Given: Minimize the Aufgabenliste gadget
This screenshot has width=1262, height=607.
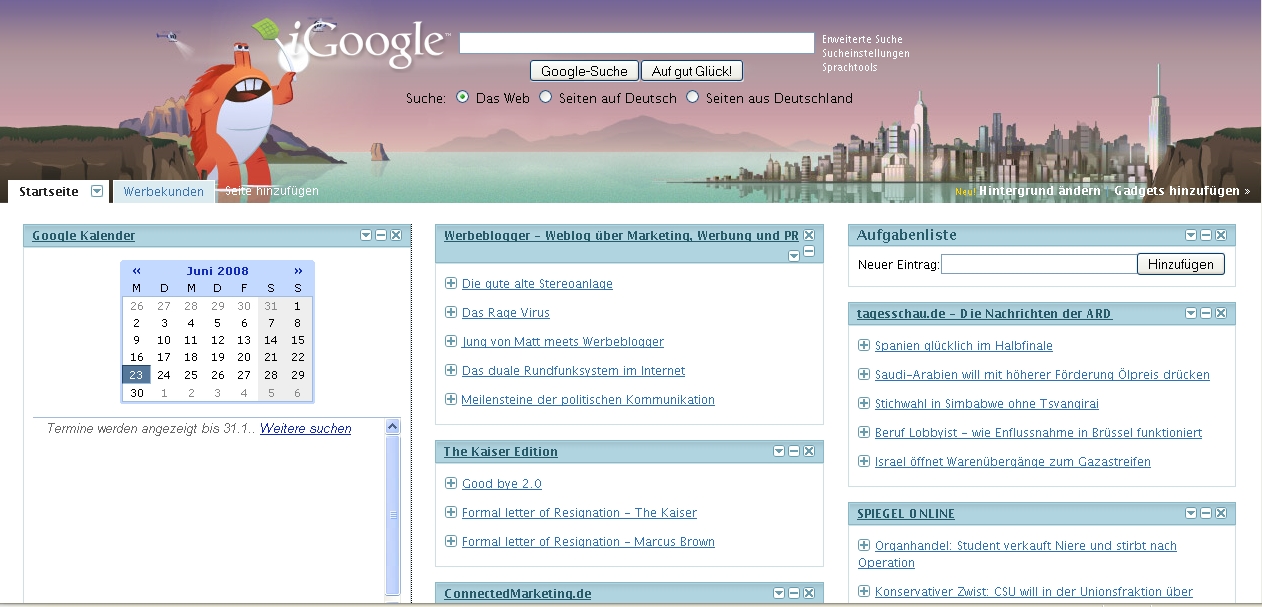Looking at the screenshot, I should click(1206, 235).
